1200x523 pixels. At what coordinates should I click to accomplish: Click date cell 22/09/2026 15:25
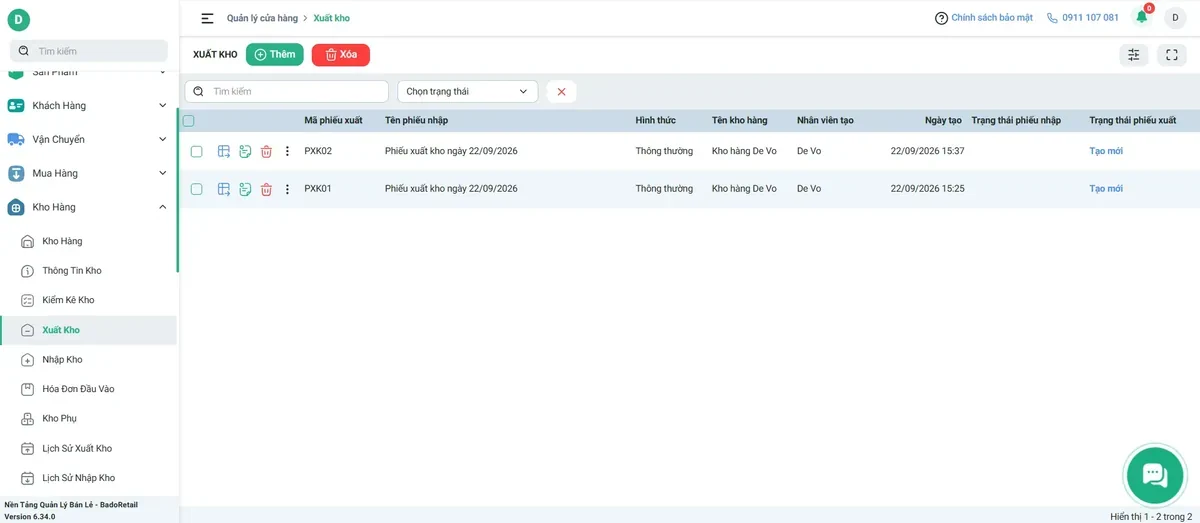pos(927,189)
